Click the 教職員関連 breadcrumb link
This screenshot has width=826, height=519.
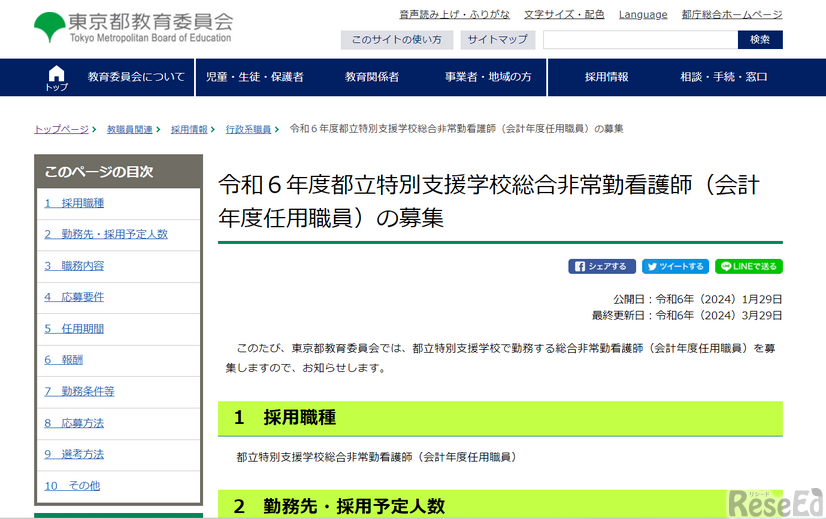(130, 129)
